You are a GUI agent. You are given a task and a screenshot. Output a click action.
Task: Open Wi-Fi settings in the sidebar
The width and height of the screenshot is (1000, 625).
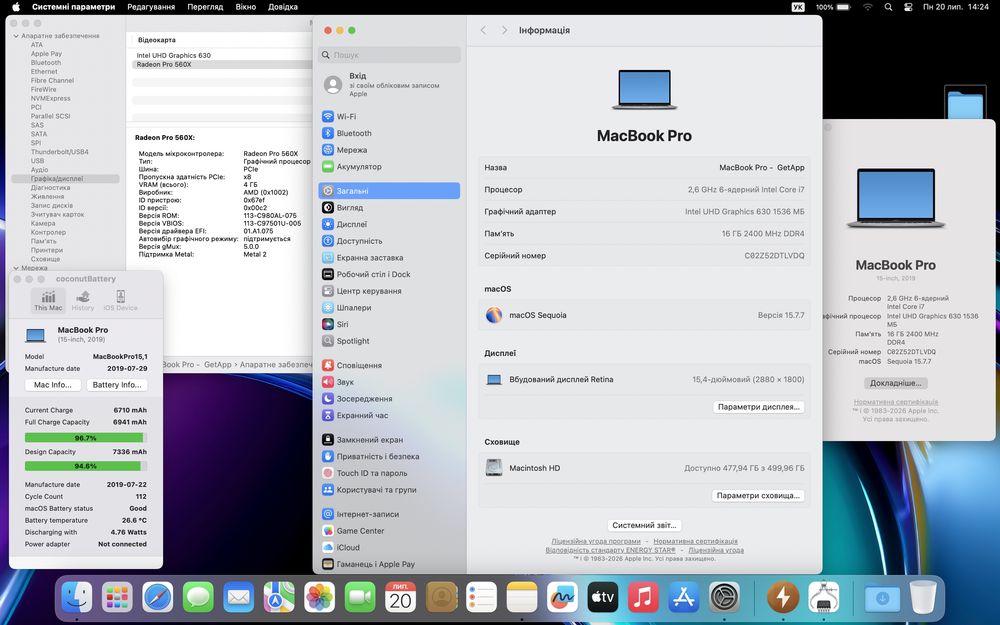tap(389, 117)
